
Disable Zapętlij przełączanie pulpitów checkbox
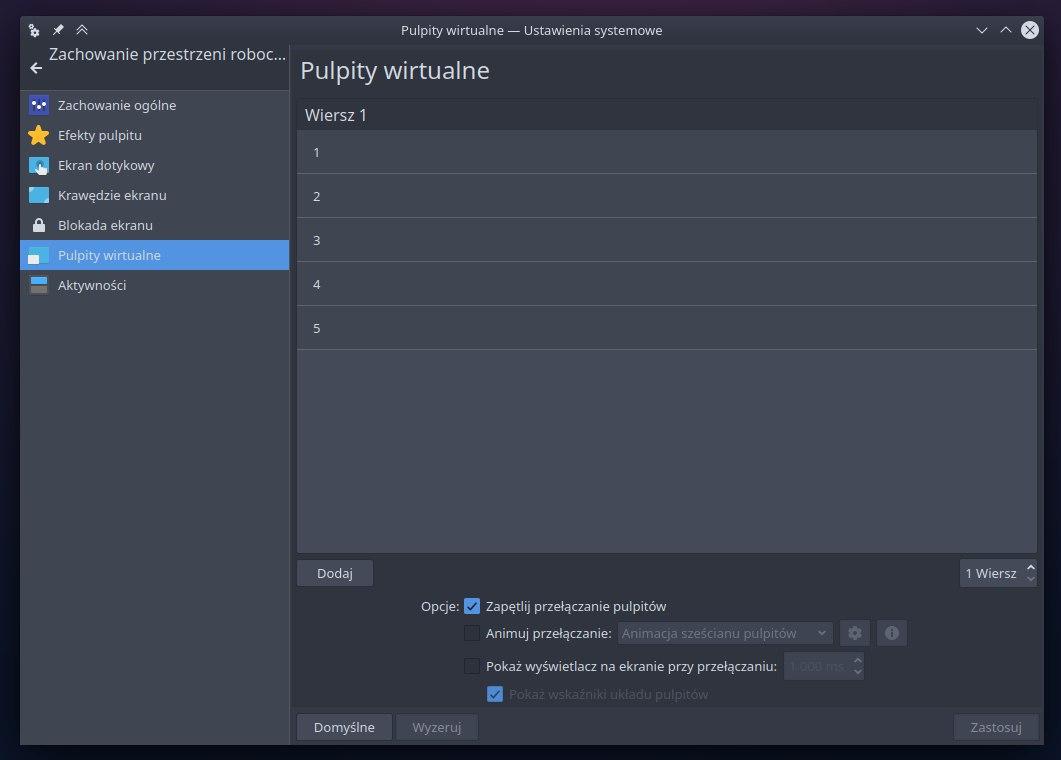click(473, 606)
